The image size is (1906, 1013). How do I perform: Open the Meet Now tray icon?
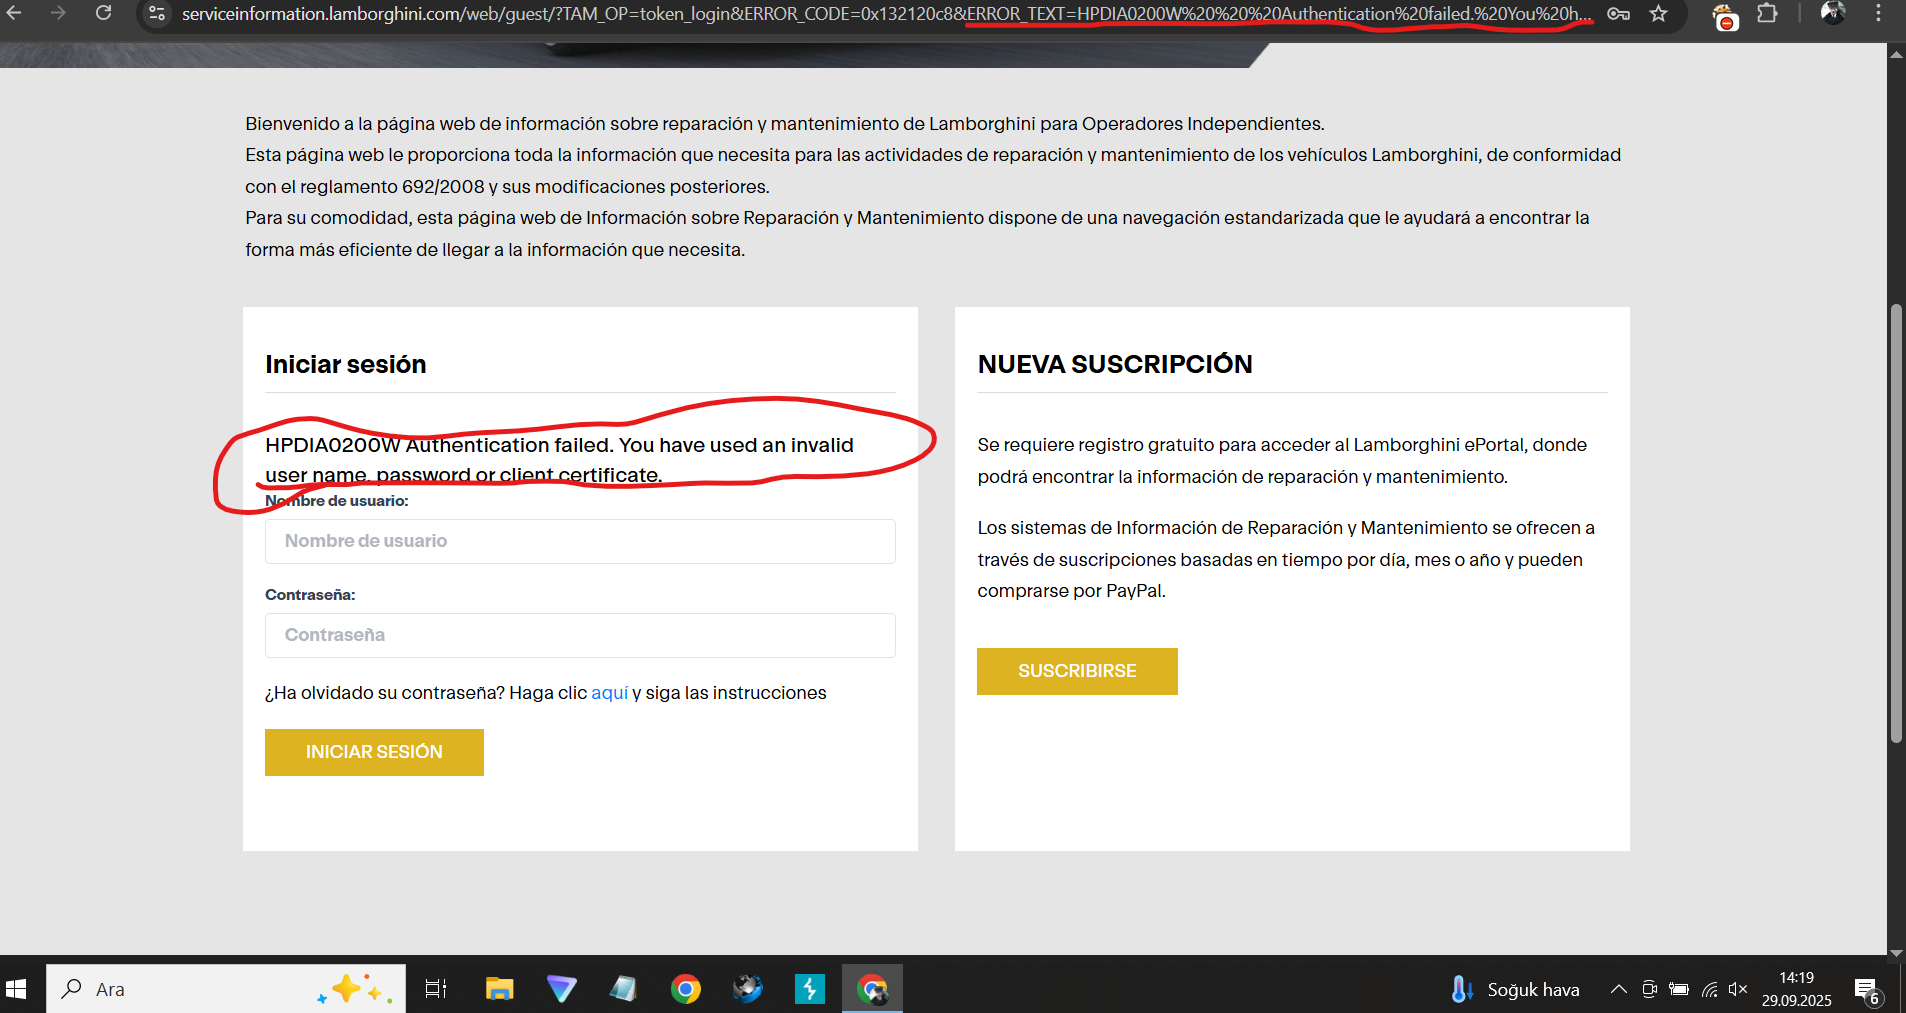click(1650, 989)
